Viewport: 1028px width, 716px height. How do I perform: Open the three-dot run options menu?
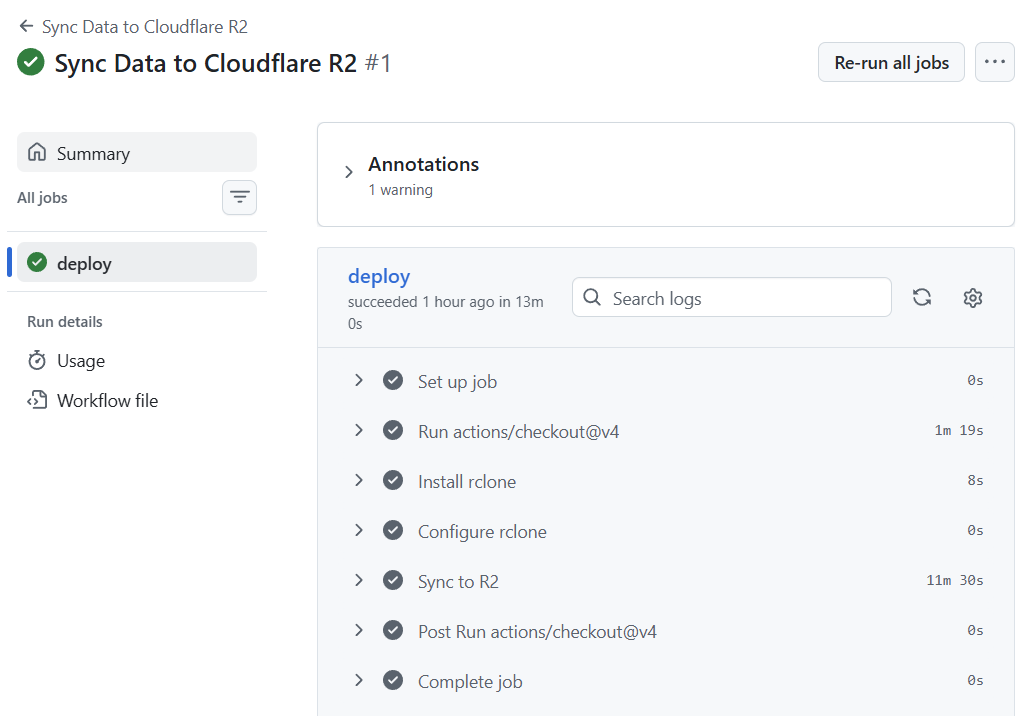995,62
